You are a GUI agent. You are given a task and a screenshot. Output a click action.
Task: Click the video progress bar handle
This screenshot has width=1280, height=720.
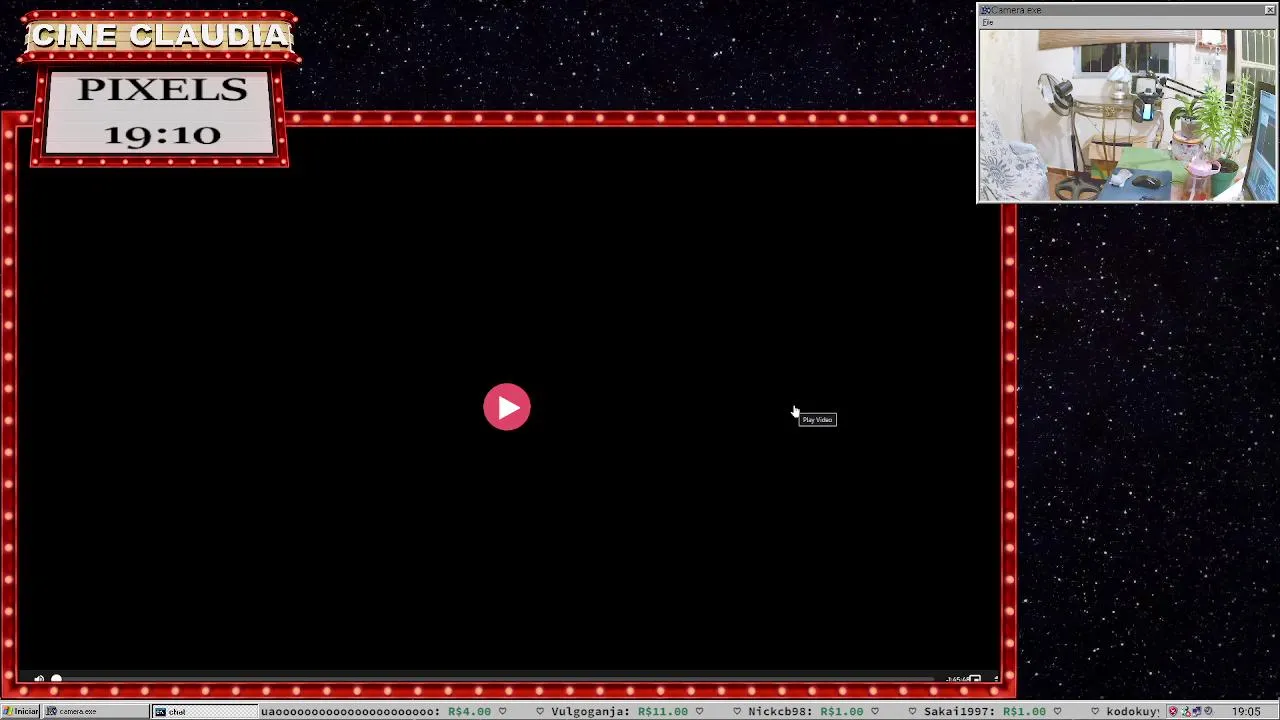pyautogui.click(x=56, y=679)
